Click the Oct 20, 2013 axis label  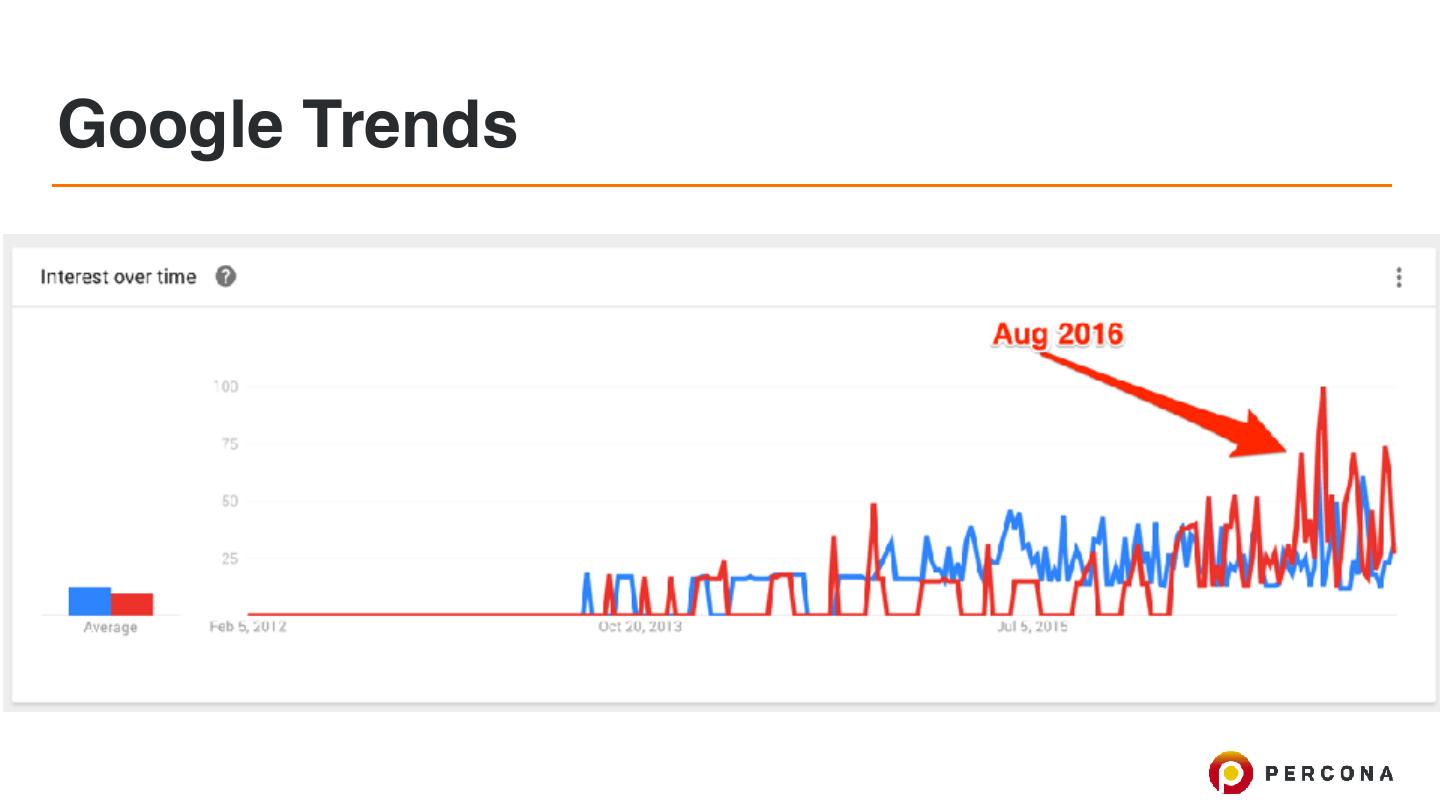coord(639,627)
